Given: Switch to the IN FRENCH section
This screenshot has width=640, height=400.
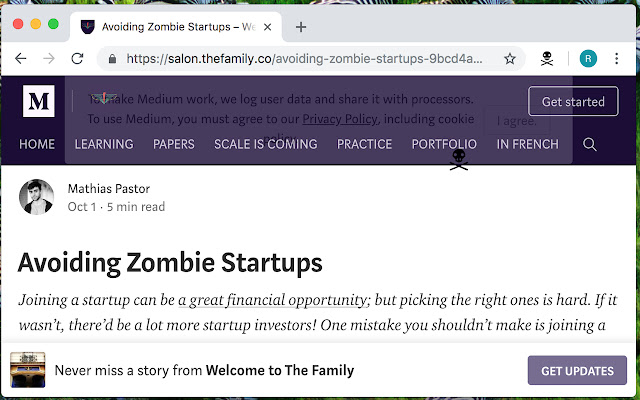Looking at the screenshot, I should [527, 144].
